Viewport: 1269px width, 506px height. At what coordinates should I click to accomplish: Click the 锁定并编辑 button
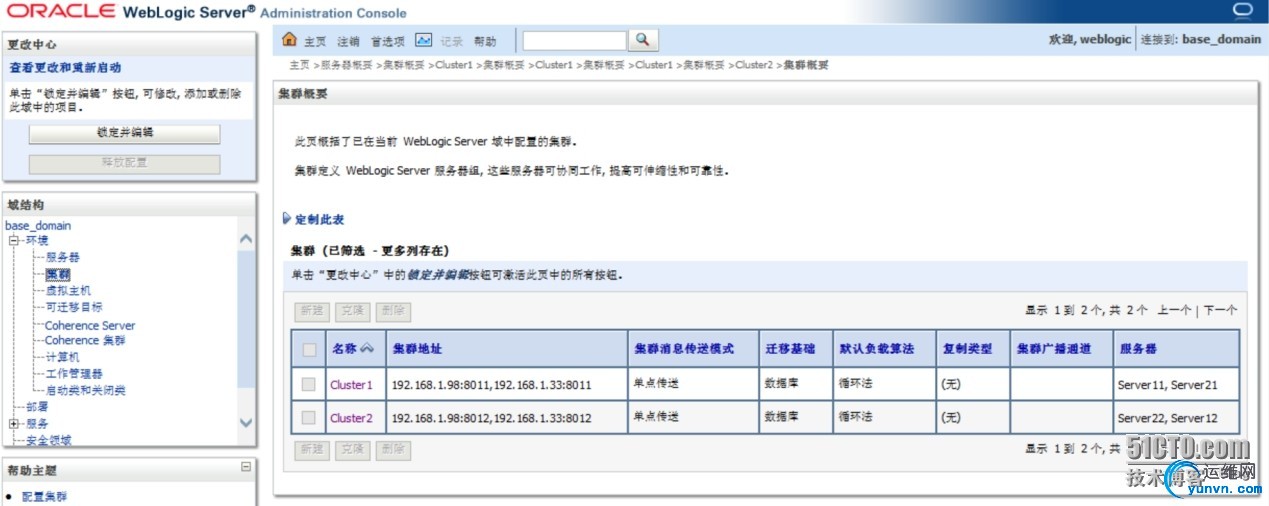(125, 133)
